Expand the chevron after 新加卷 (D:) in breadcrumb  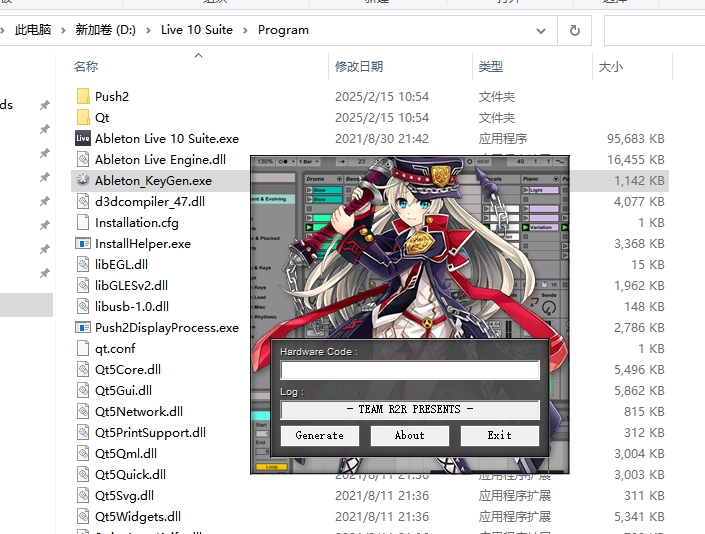[148, 31]
